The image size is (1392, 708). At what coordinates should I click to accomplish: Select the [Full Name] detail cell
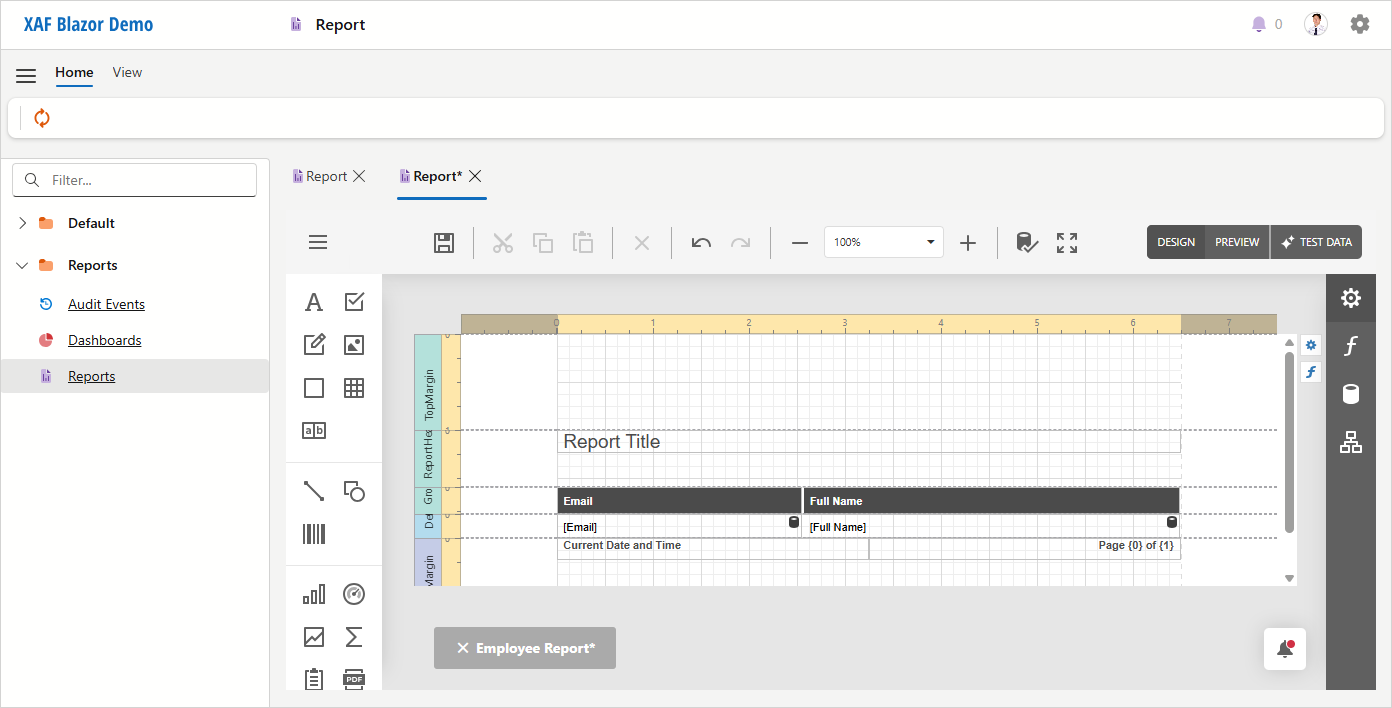(991, 526)
